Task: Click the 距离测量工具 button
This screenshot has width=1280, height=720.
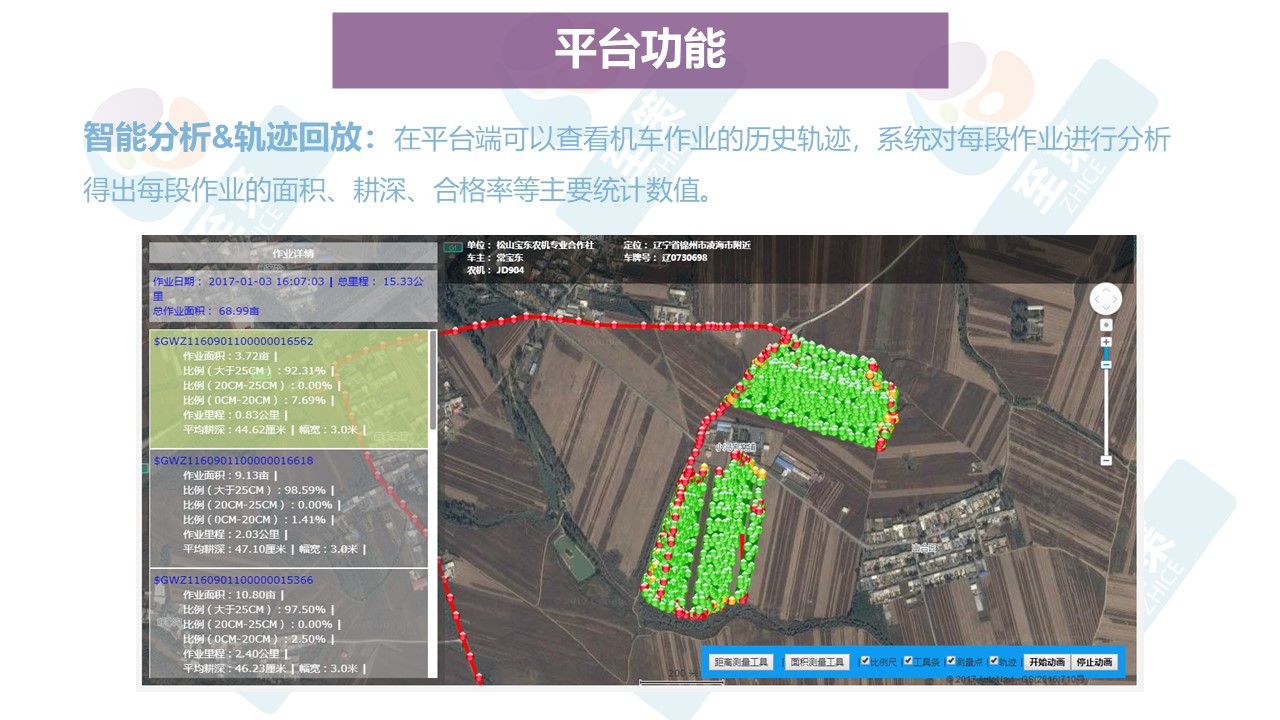Action: tap(741, 662)
